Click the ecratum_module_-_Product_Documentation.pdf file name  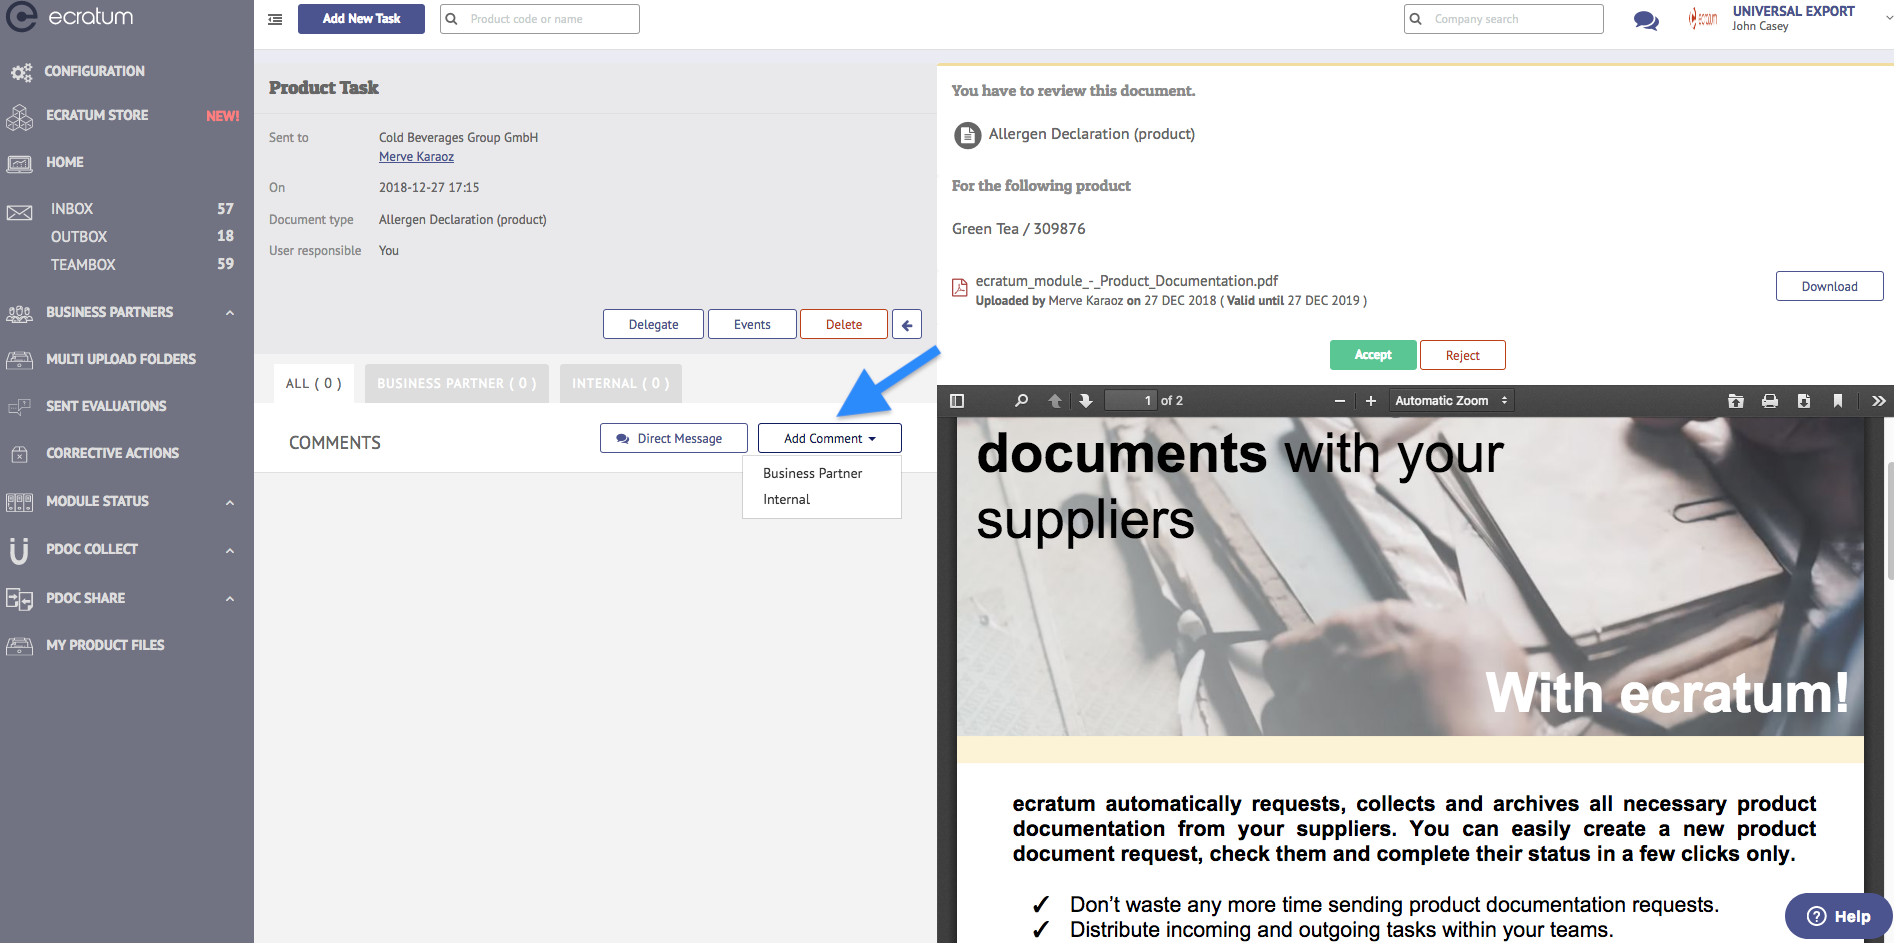[x=1127, y=282]
